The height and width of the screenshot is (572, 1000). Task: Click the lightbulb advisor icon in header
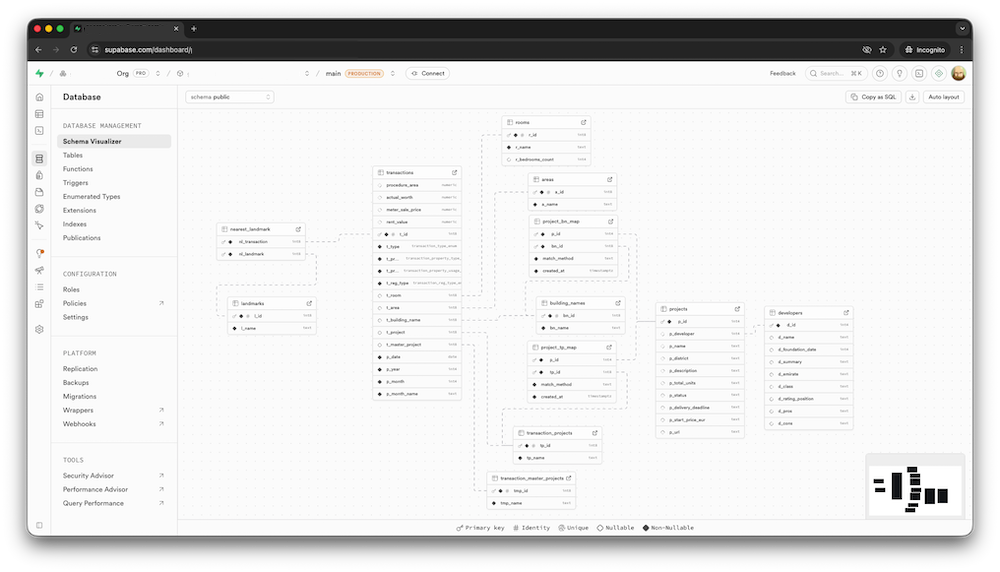click(x=899, y=73)
